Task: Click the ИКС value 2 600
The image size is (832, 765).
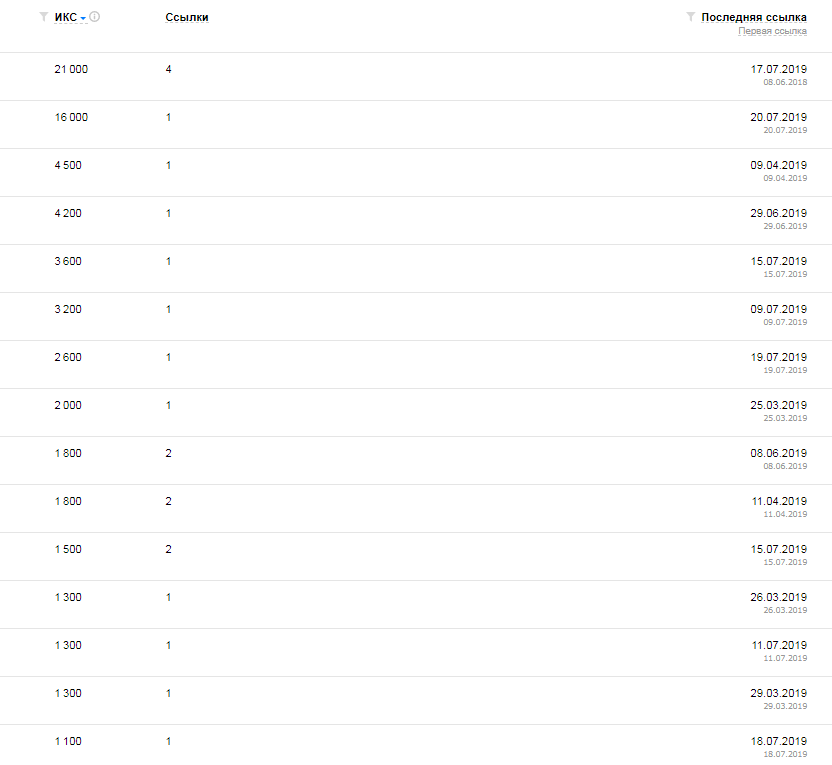Action: (68, 357)
